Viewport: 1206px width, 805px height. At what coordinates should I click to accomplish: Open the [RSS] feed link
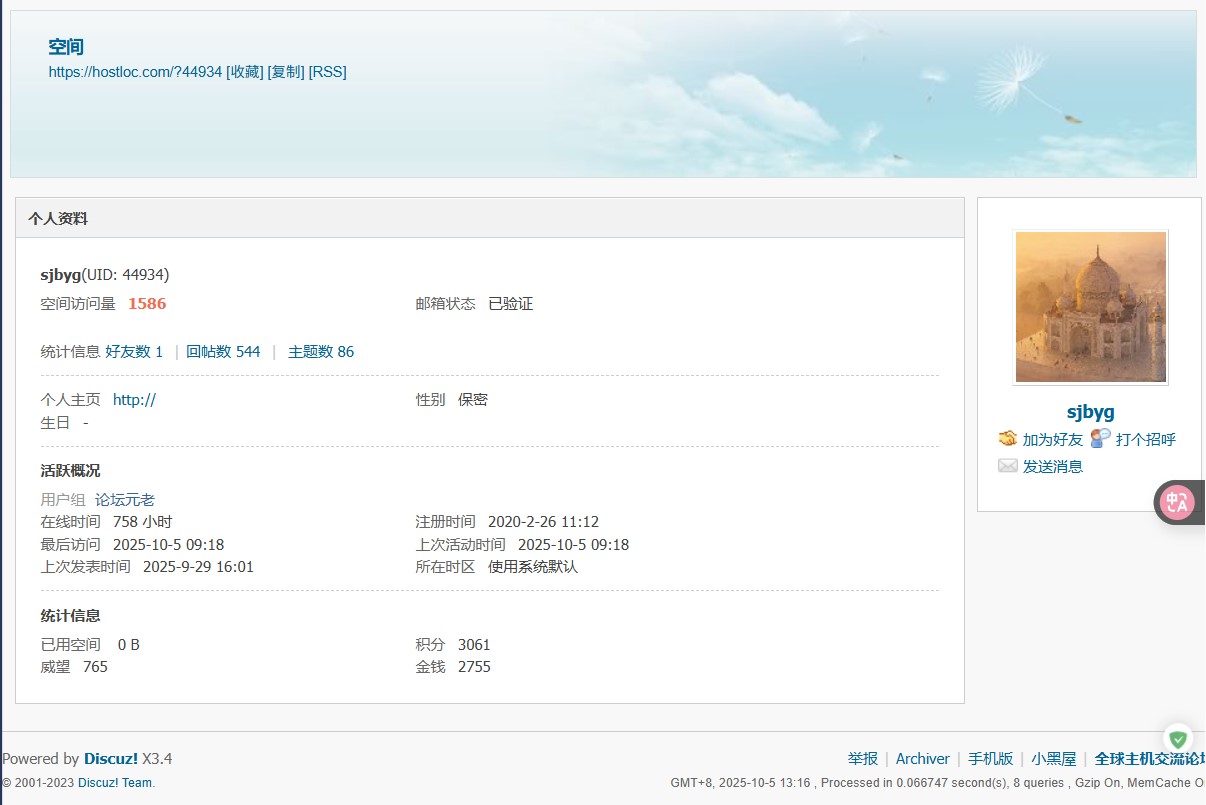click(x=328, y=72)
